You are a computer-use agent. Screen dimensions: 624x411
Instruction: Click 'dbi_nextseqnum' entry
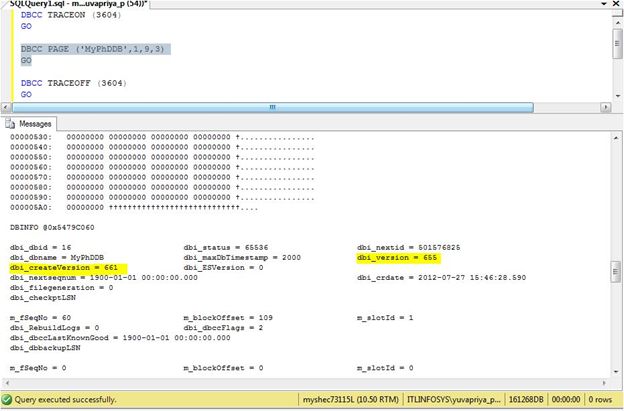click(x=104, y=278)
